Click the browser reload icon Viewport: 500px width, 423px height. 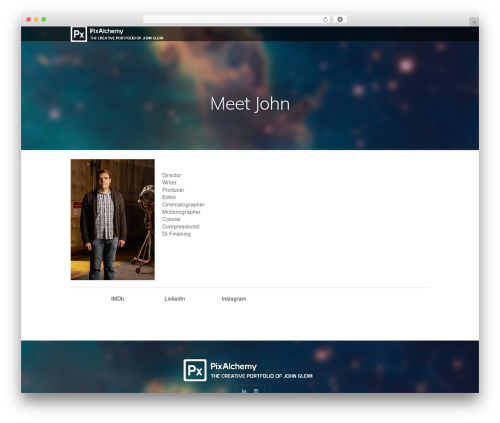click(325, 19)
